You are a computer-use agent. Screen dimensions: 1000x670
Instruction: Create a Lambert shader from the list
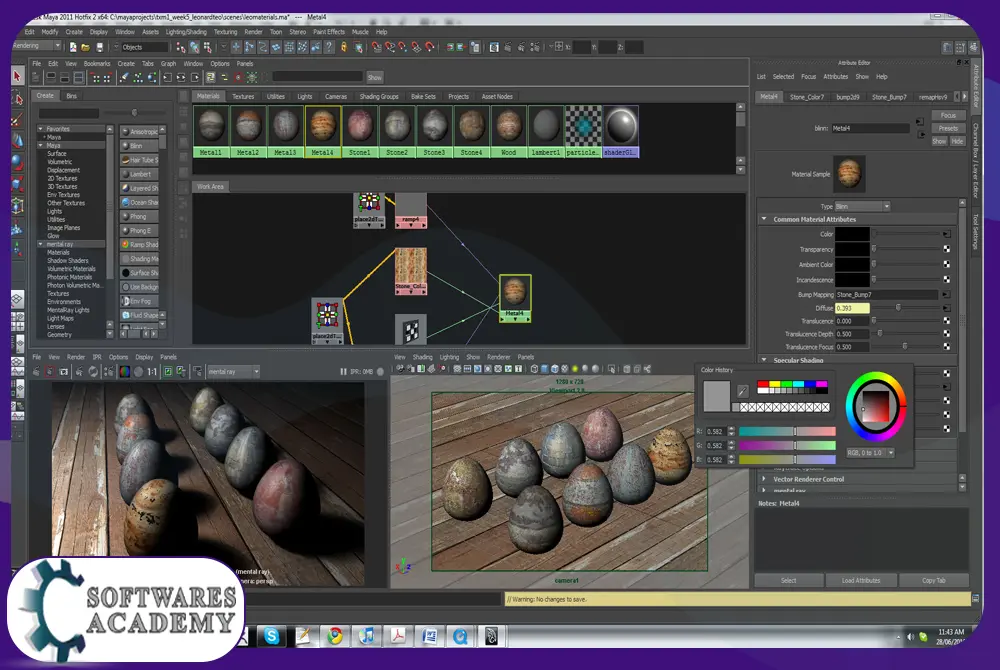point(140,174)
